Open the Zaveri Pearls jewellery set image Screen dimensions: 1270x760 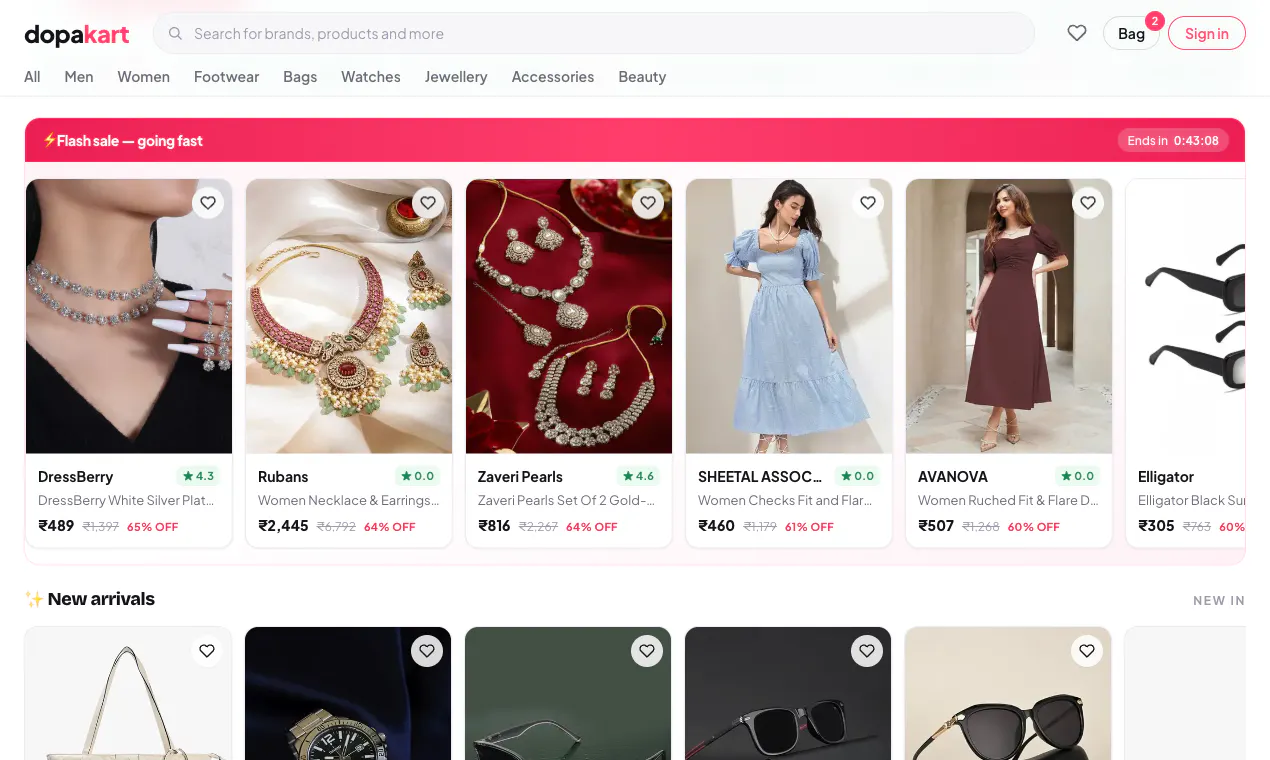point(569,316)
